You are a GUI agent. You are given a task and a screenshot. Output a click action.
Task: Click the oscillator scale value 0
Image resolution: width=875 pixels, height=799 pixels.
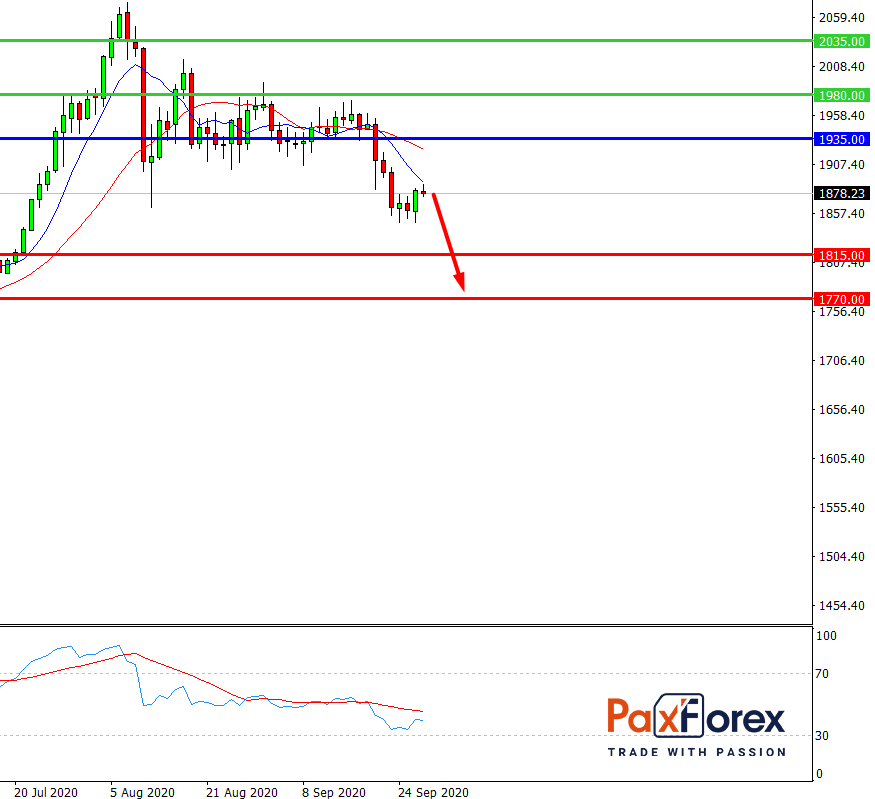click(x=819, y=774)
